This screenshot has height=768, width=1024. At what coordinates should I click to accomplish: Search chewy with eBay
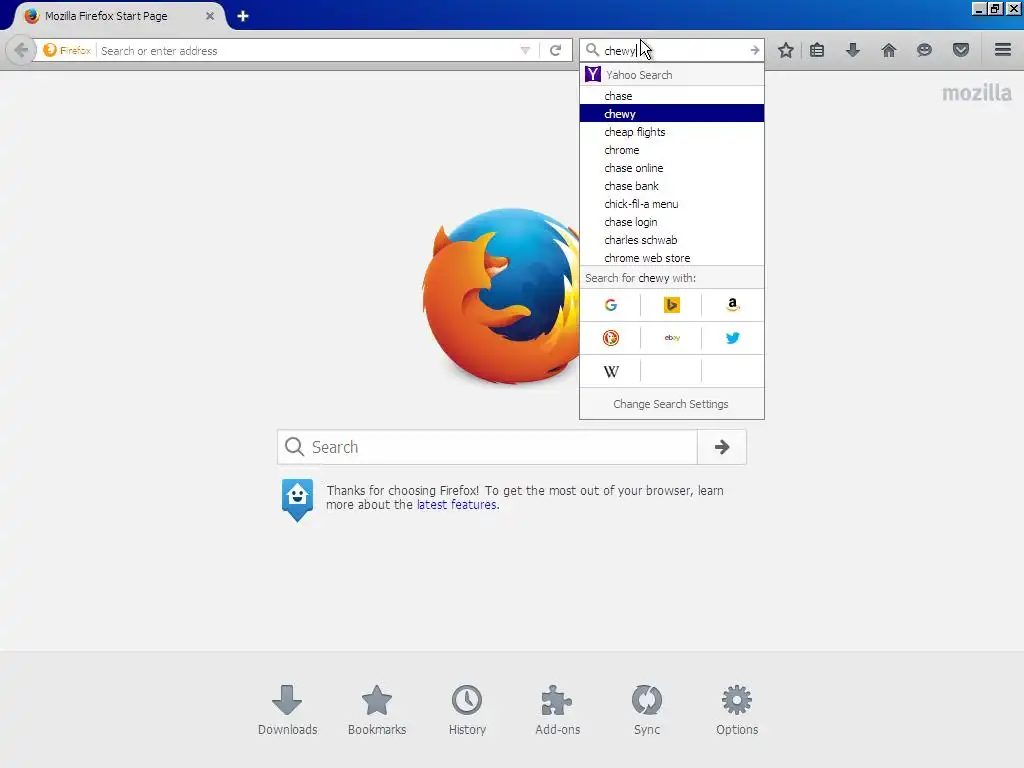click(x=671, y=338)
